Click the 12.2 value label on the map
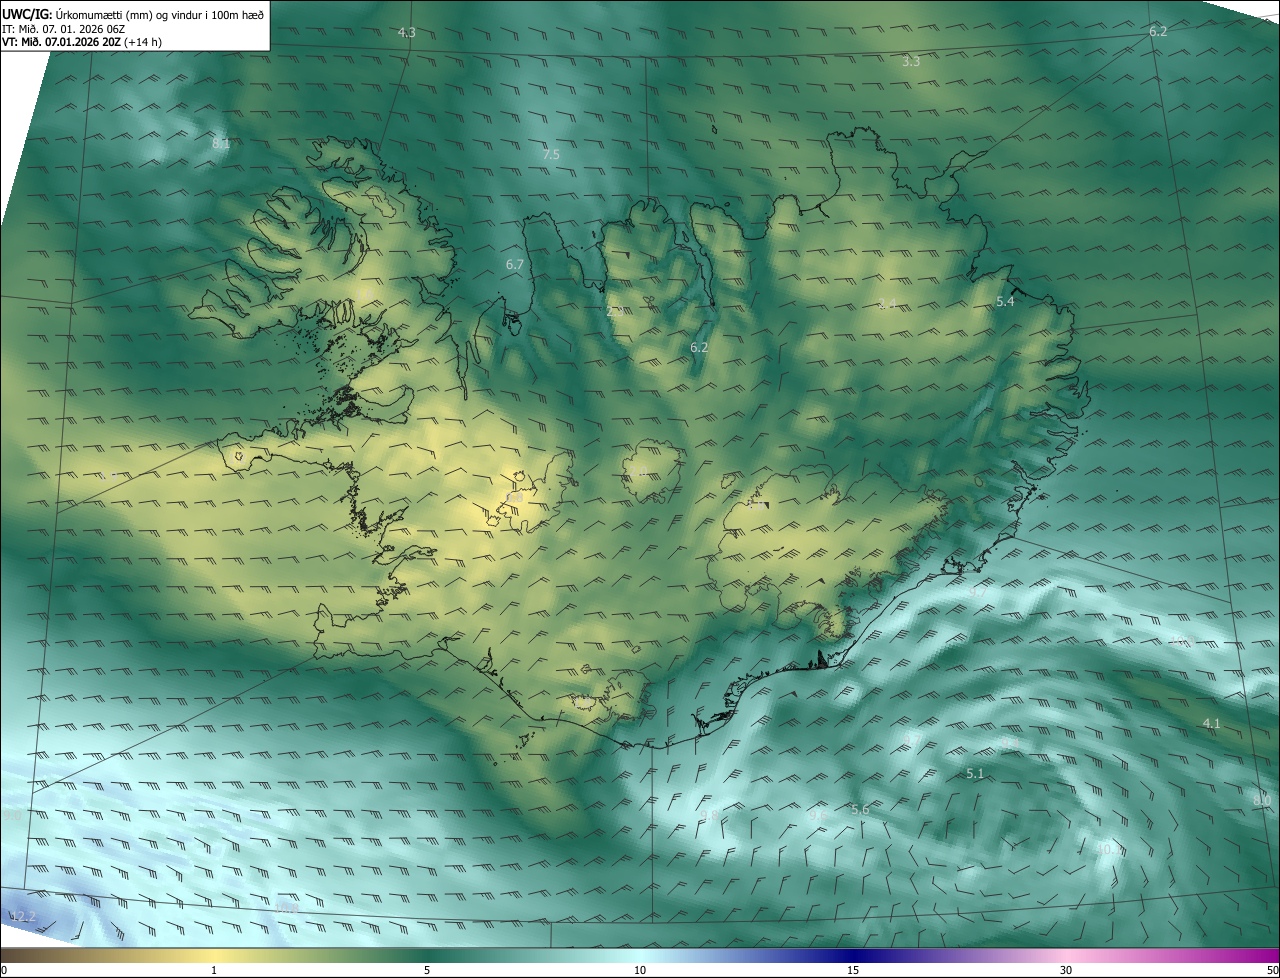The height and width of the screenshot is (978, 1280). (23, 917)
